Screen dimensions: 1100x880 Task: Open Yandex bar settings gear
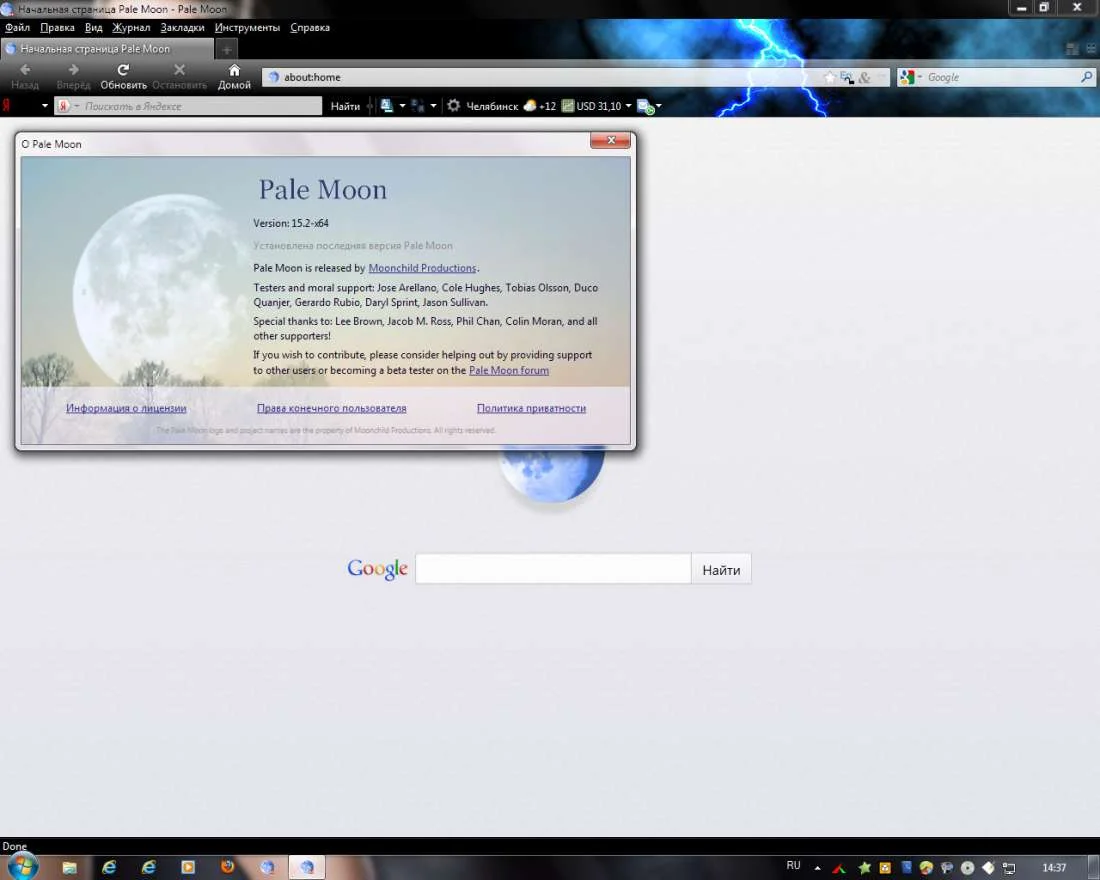click(454, 106)
